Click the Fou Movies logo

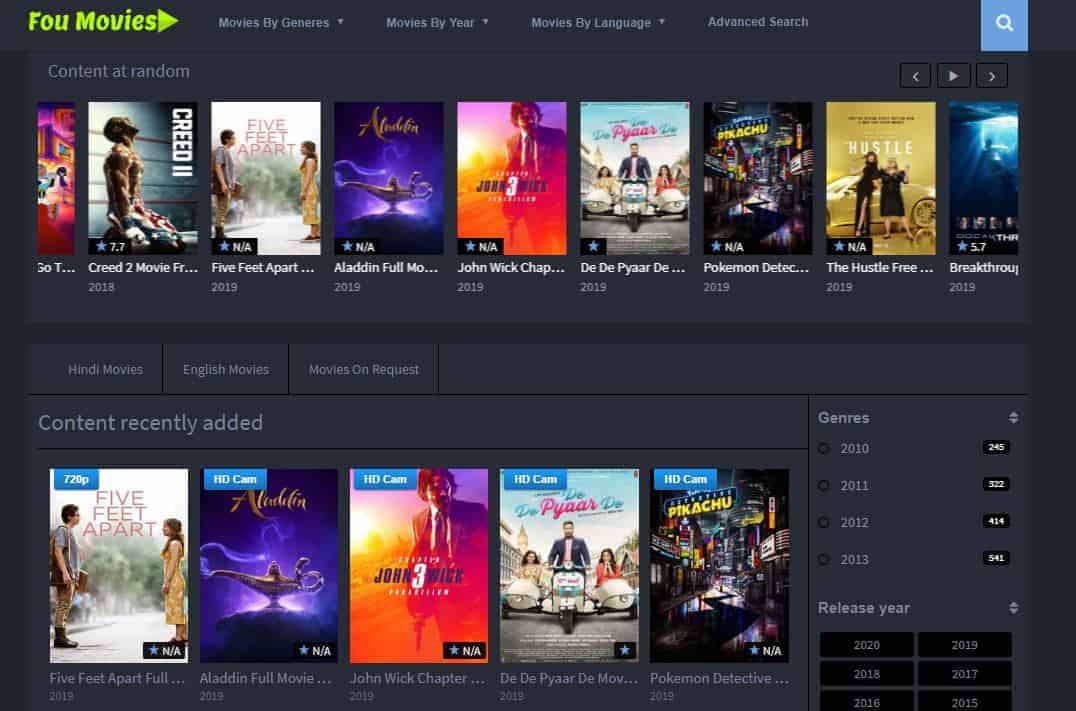pyautogui.click(x=103, y=21)
